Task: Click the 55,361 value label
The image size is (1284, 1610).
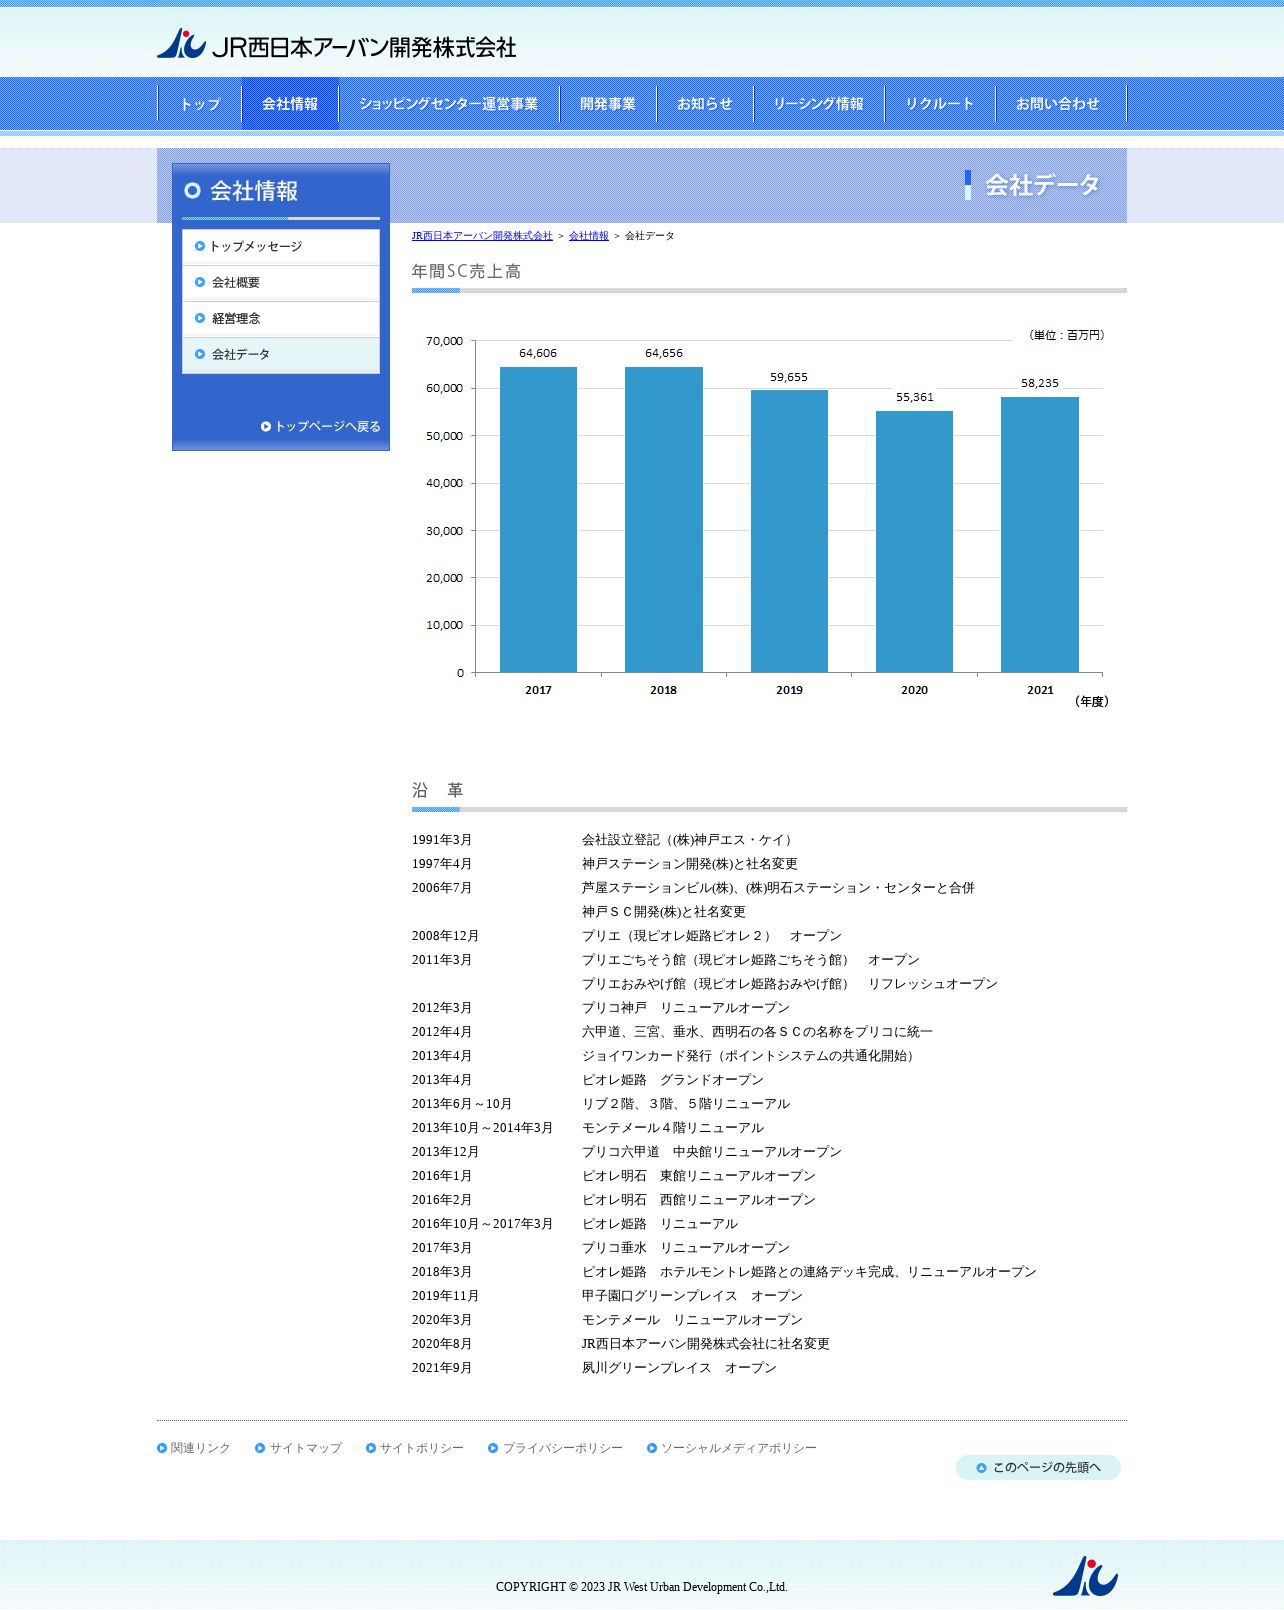Action: pyautogui.click(x=915, y=397)
